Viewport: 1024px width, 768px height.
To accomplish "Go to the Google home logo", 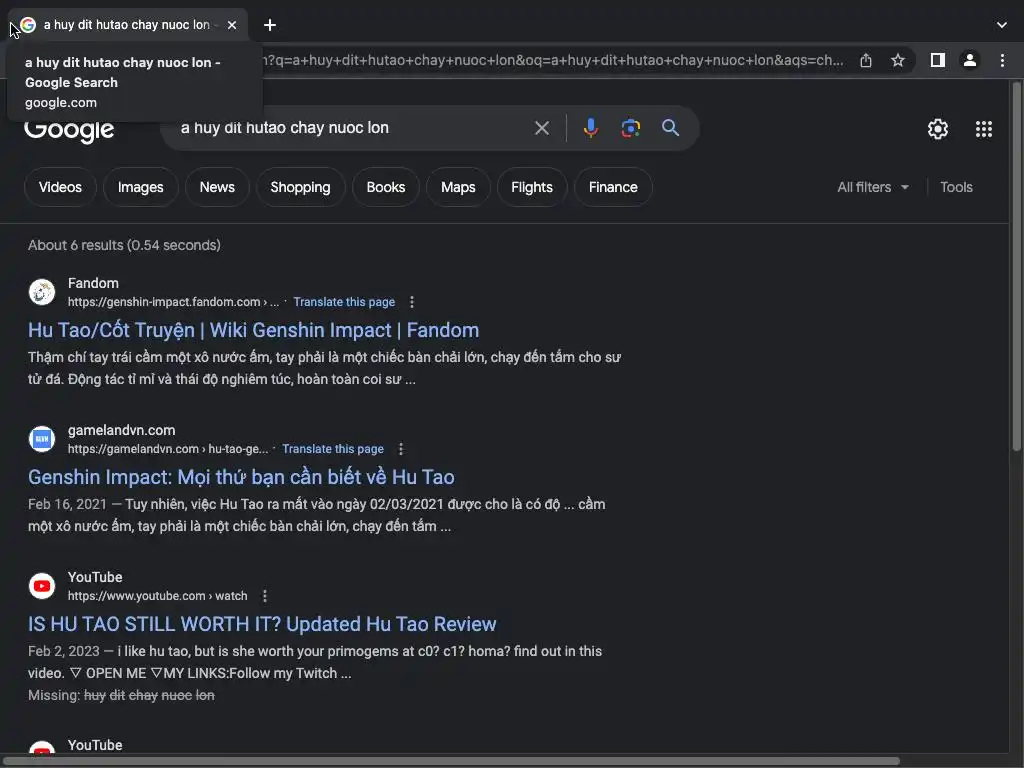I will click(69, 130).
